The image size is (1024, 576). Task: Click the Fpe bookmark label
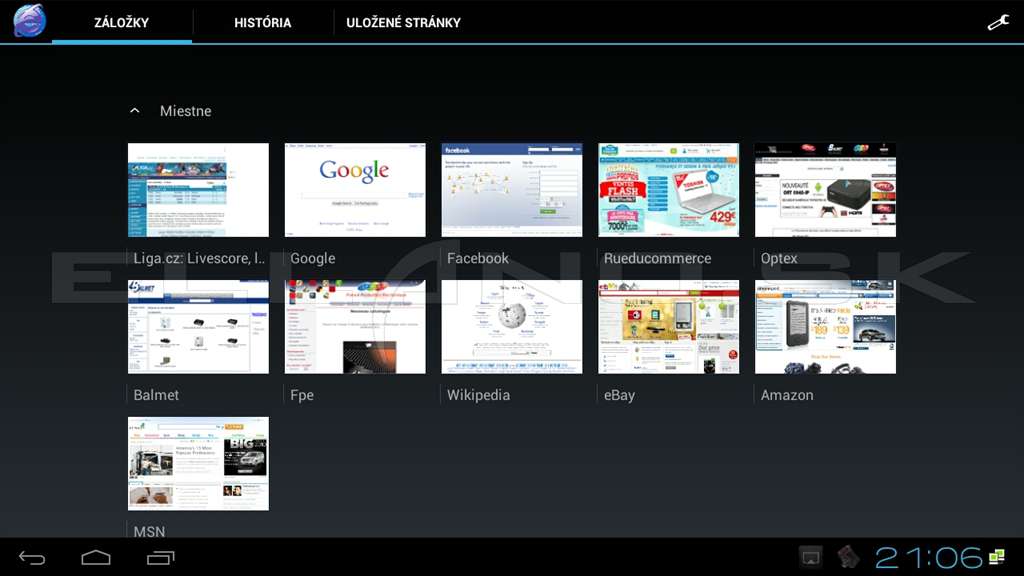[302, 395]
